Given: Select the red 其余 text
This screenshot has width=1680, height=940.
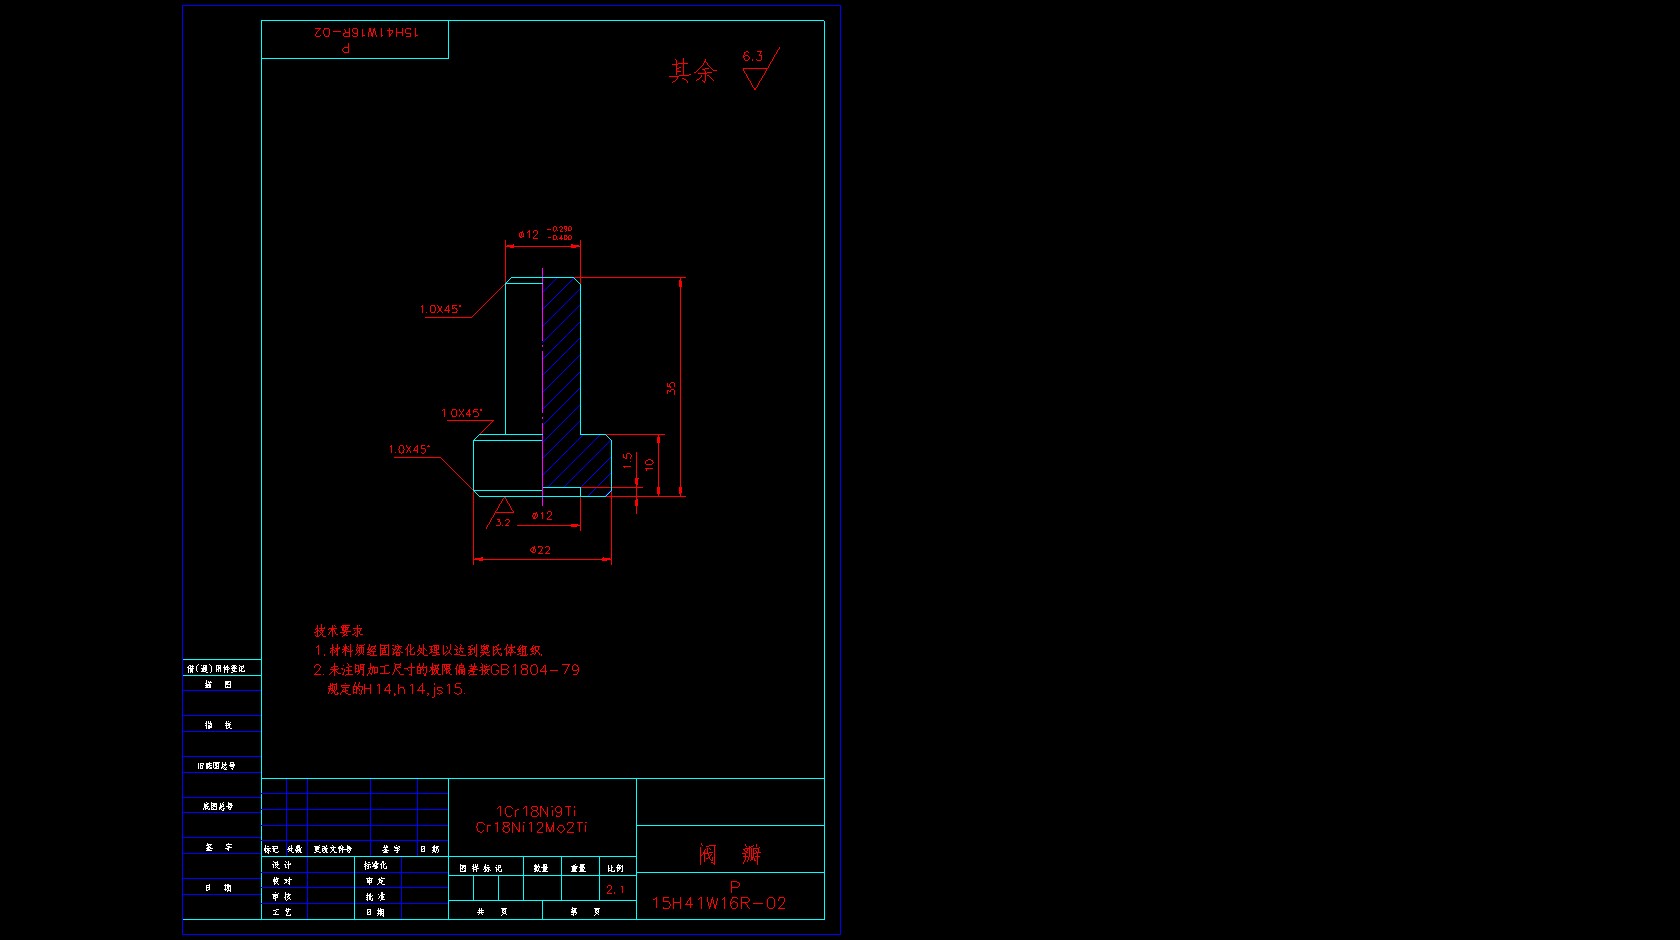Looking at the screenshot, I should tap(693, 71).
